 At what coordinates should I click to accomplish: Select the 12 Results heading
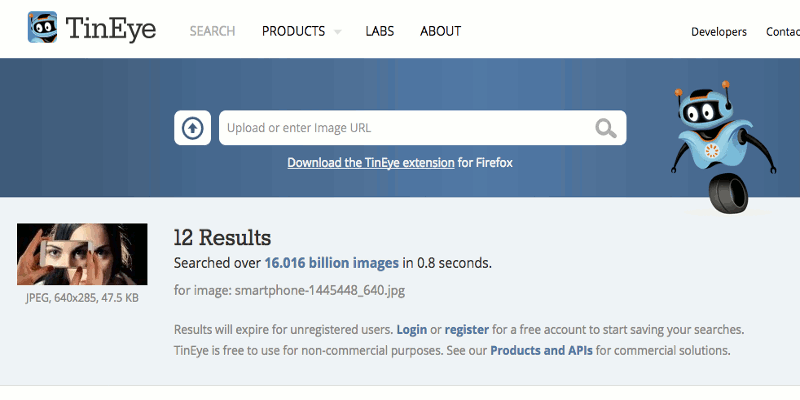click(x=222, y=238)
